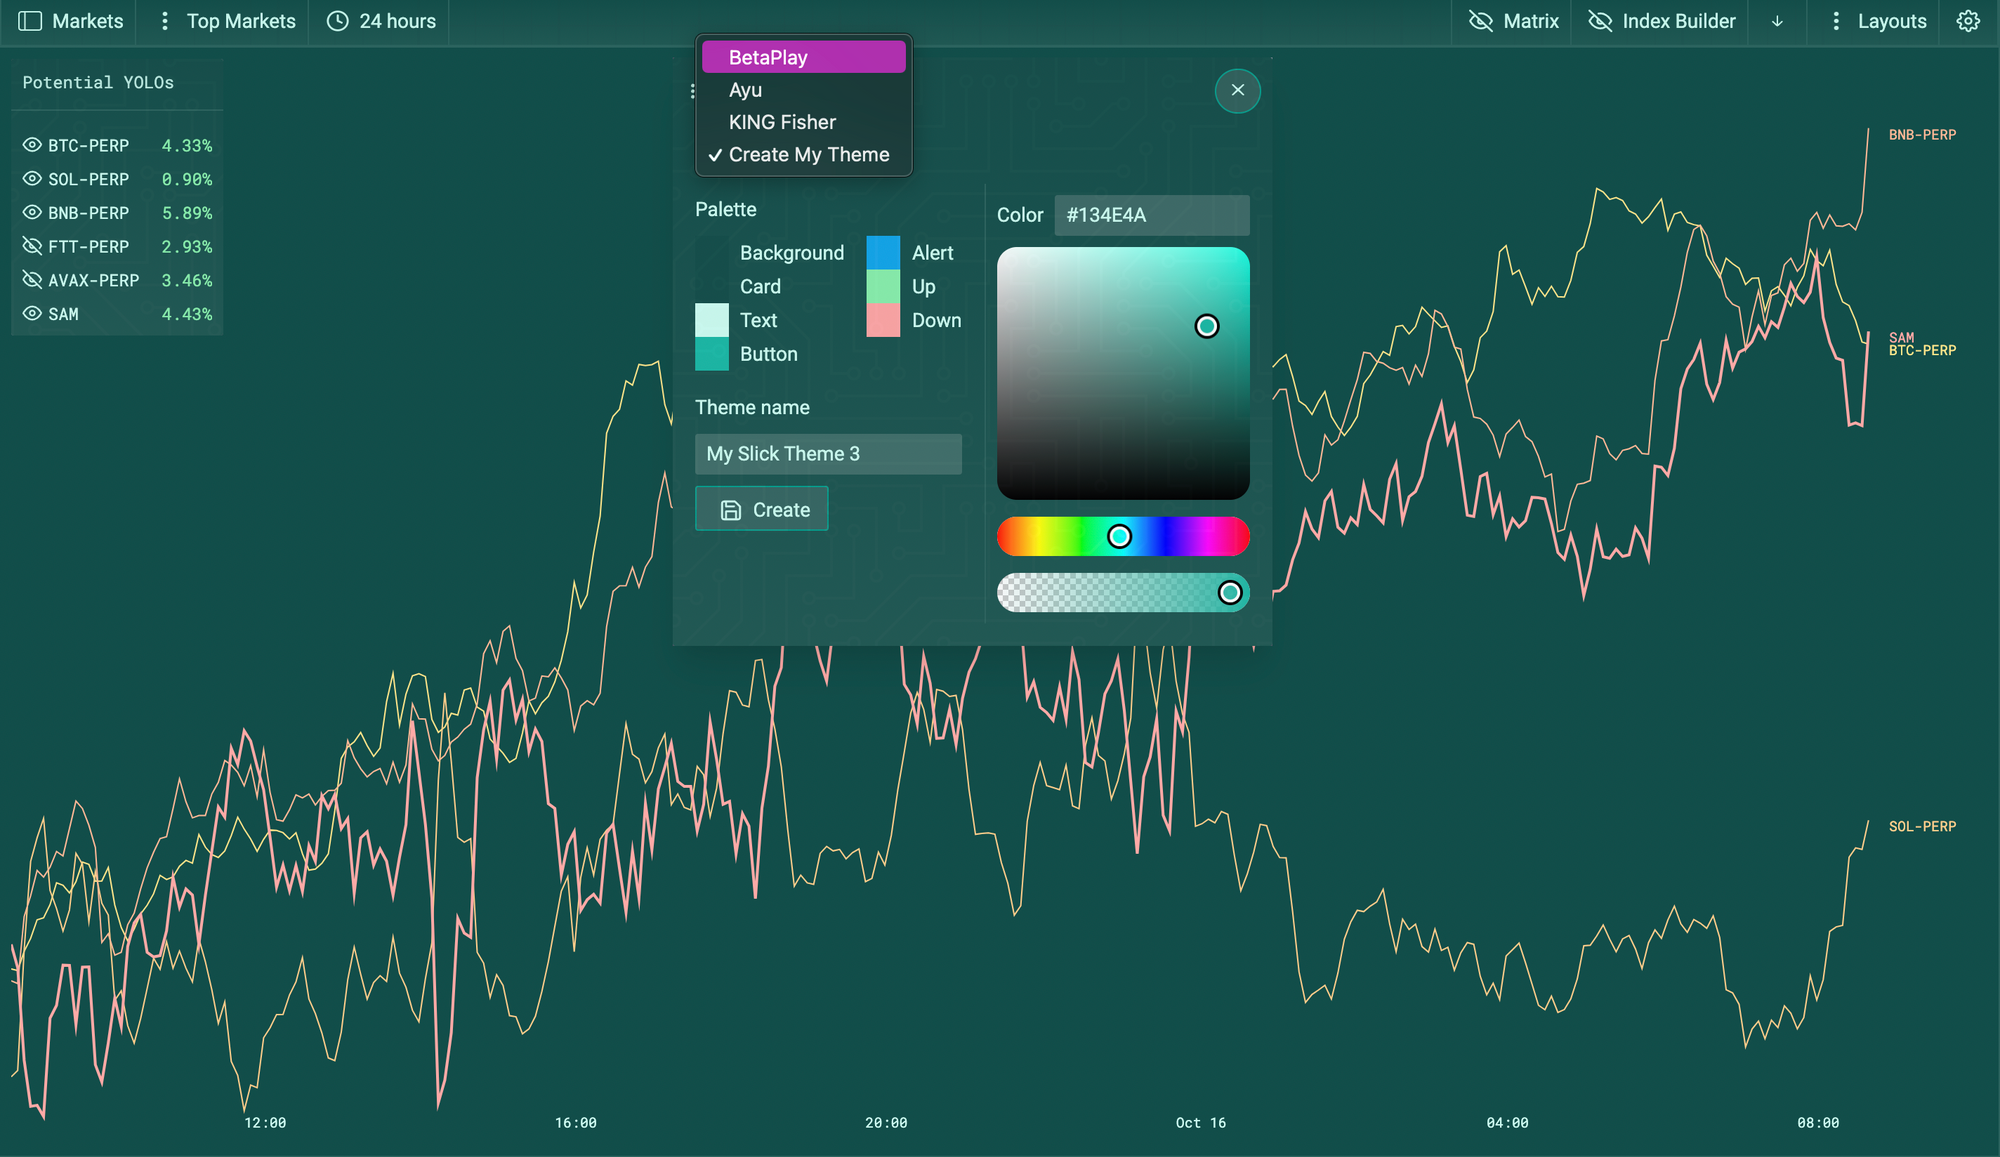Close the theme creator panel
Viewport: 2000px width, 1157px height.
[1237, 90]
